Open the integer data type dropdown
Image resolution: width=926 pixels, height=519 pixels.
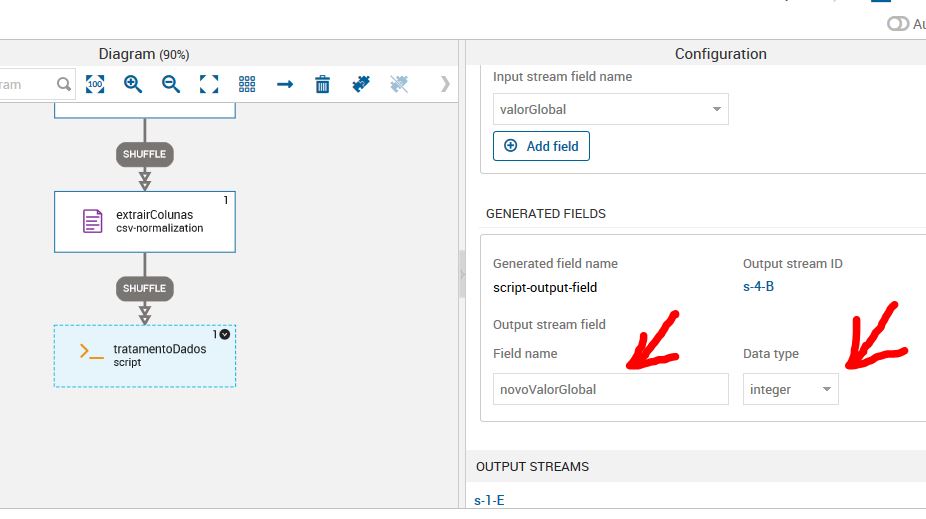coord(826,390)
